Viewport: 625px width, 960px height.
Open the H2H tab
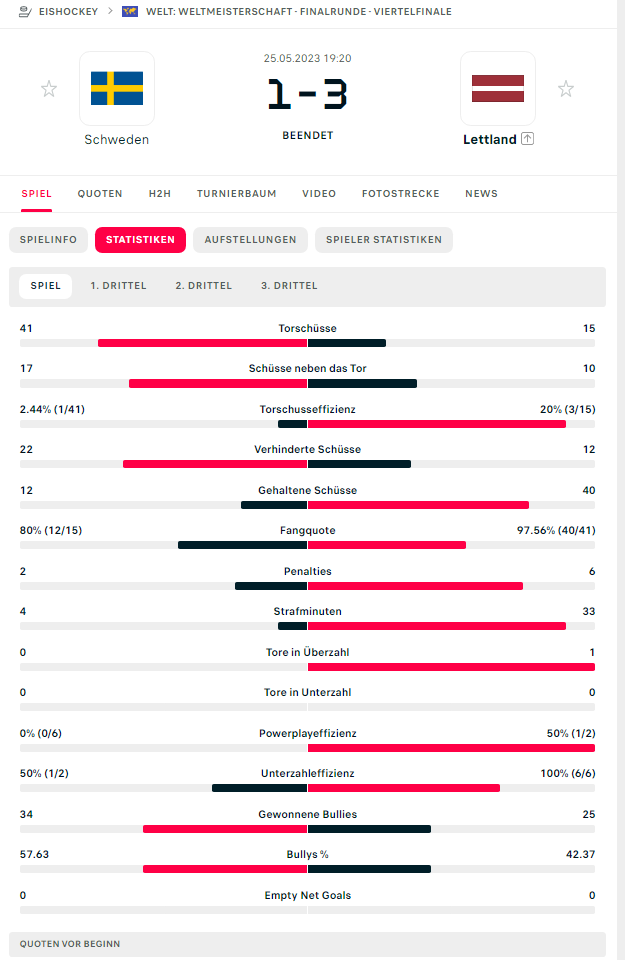160,194
